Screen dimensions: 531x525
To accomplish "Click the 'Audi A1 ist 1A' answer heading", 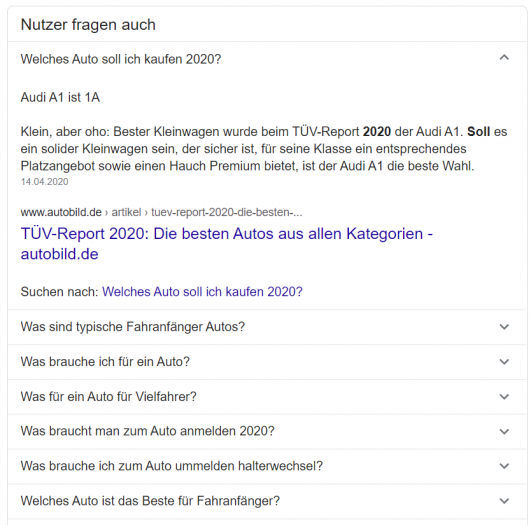I will [x=60, y=98].
